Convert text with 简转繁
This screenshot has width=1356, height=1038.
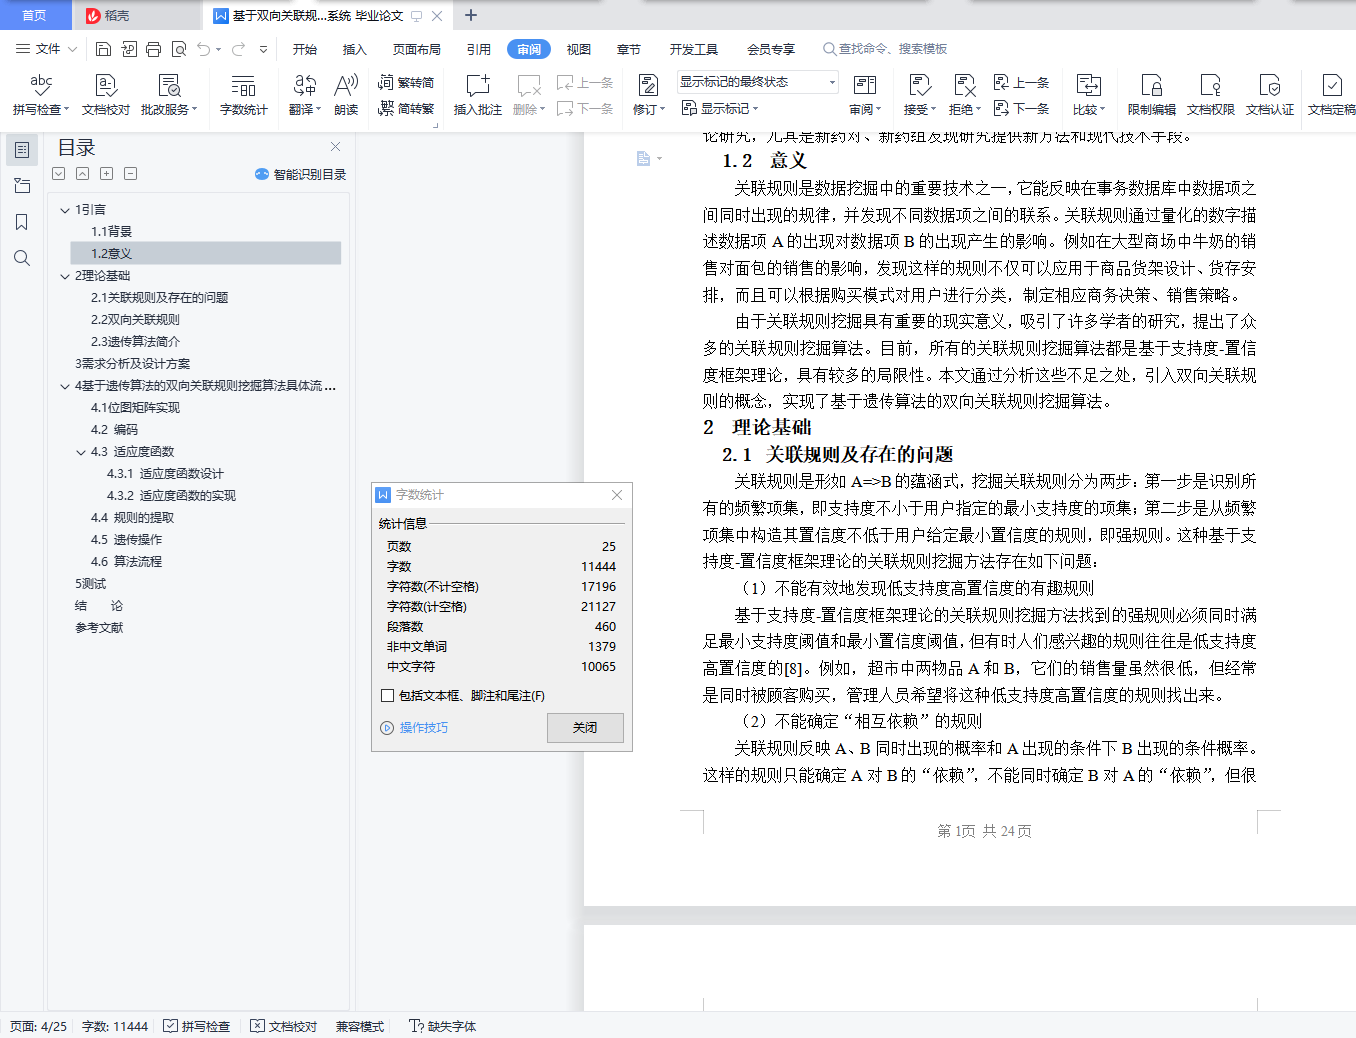(406, 109)
